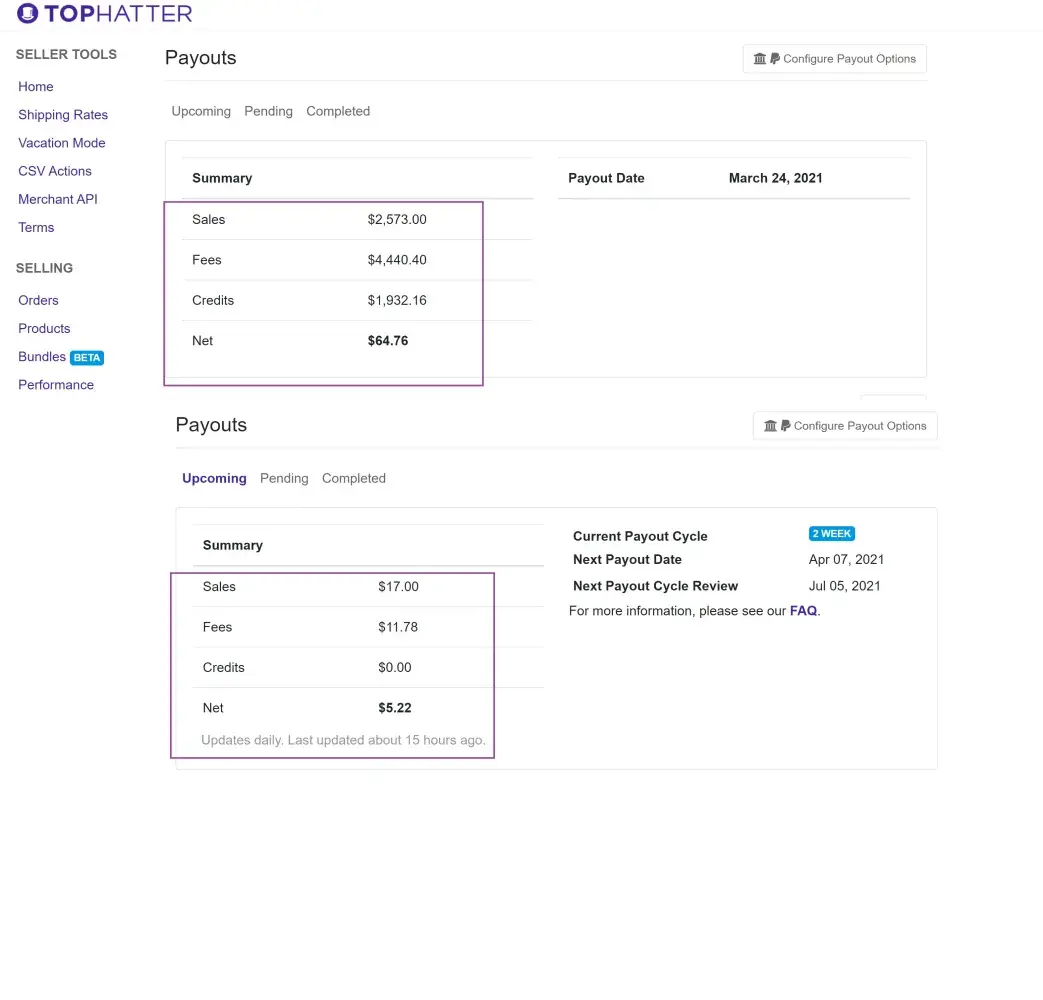Screen dimensions: 1043x1000
Task: Select CSV Actions in seller tools
Action: (55, 171)
